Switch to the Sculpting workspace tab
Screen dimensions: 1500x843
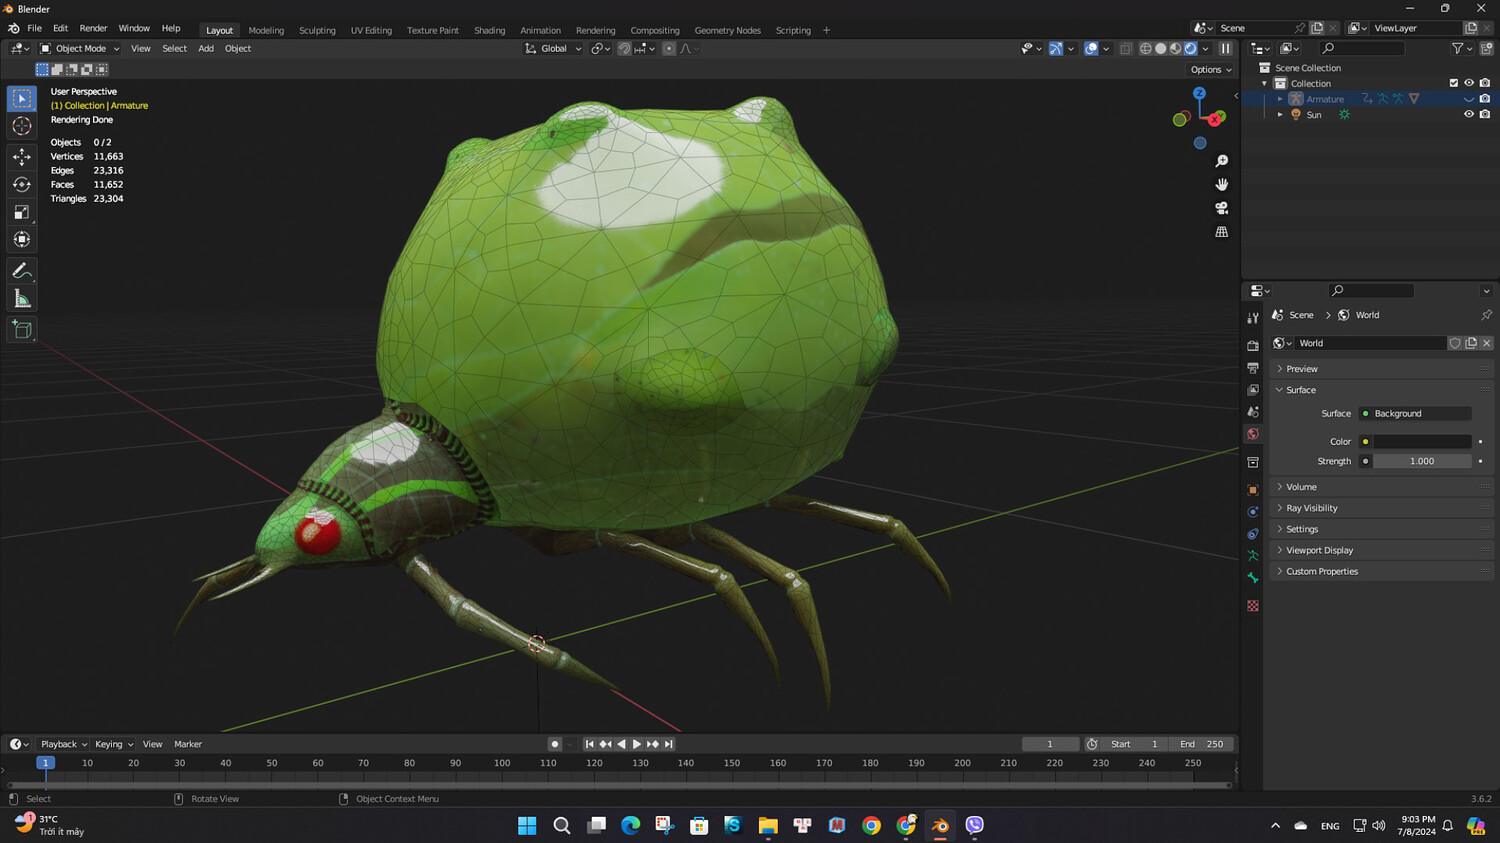pos(317,30)
